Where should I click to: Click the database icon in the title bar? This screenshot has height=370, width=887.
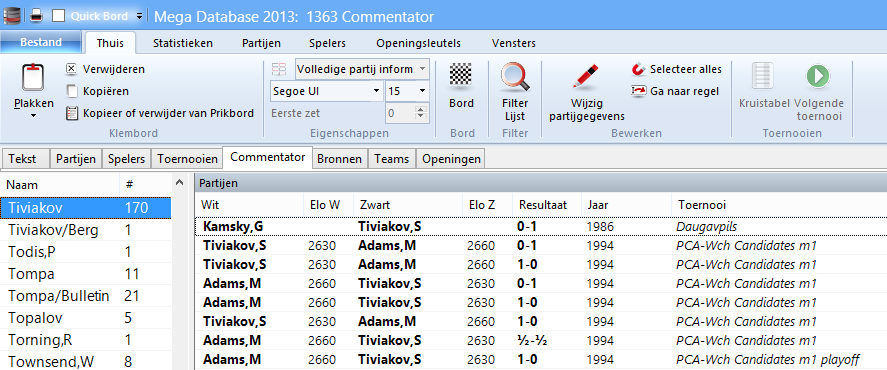12,16
